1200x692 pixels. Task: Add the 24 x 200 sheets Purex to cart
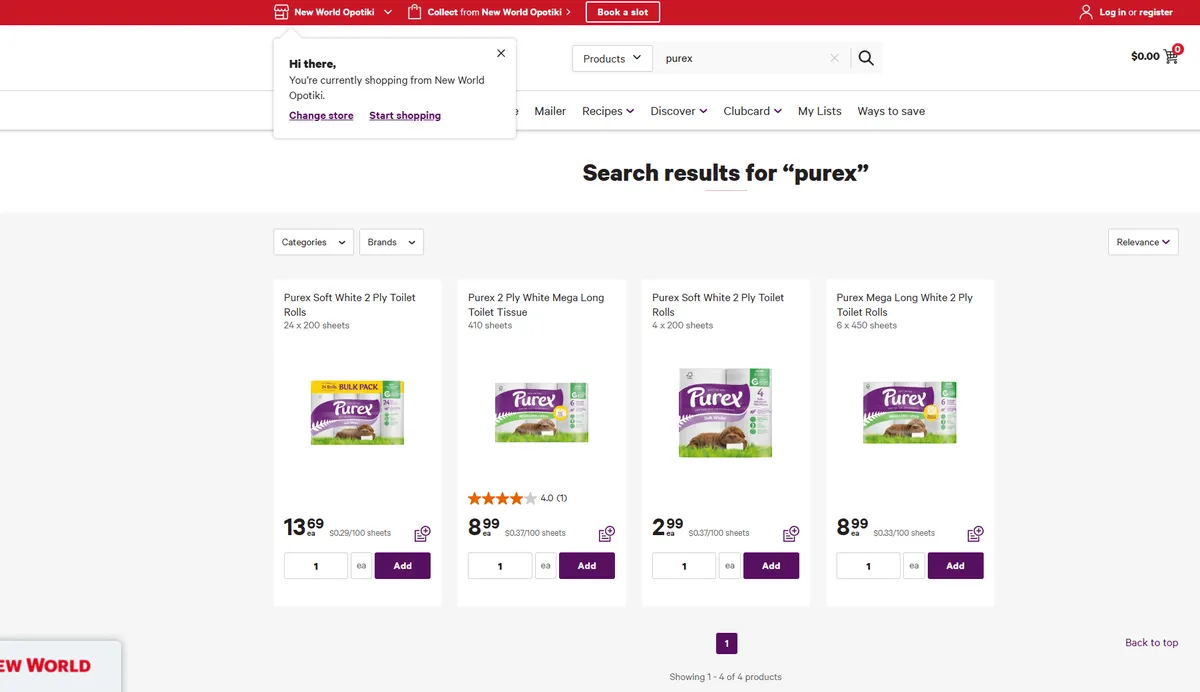[403, 566]
